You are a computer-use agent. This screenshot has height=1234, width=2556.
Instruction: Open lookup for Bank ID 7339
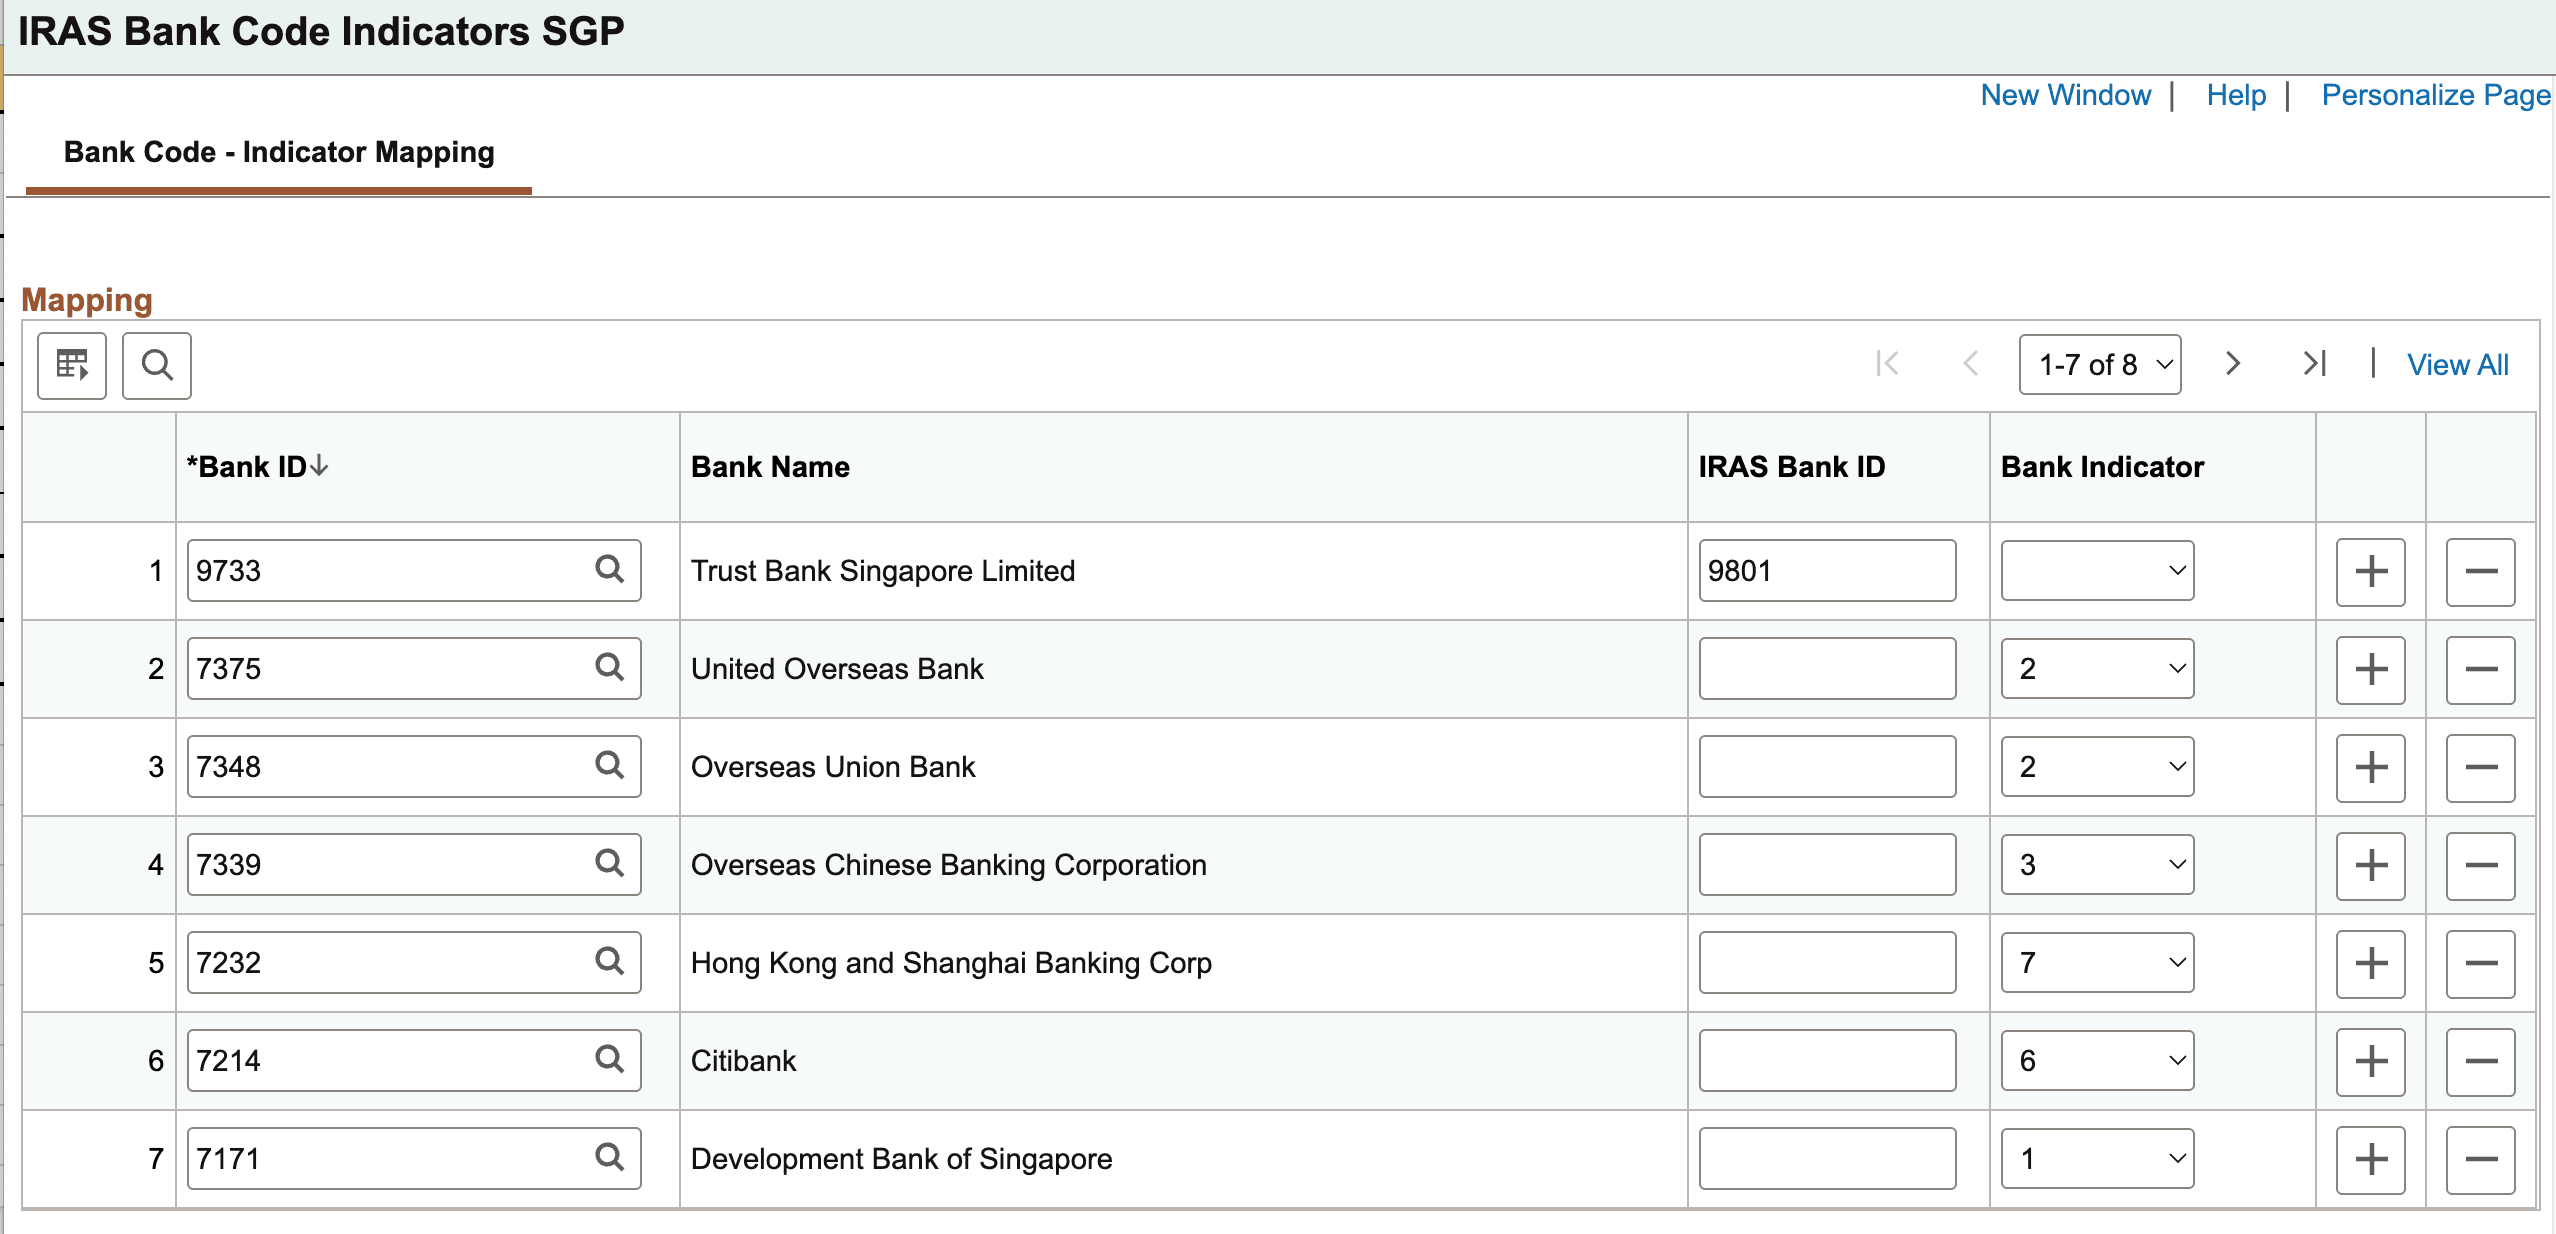[x=609, y=863]
